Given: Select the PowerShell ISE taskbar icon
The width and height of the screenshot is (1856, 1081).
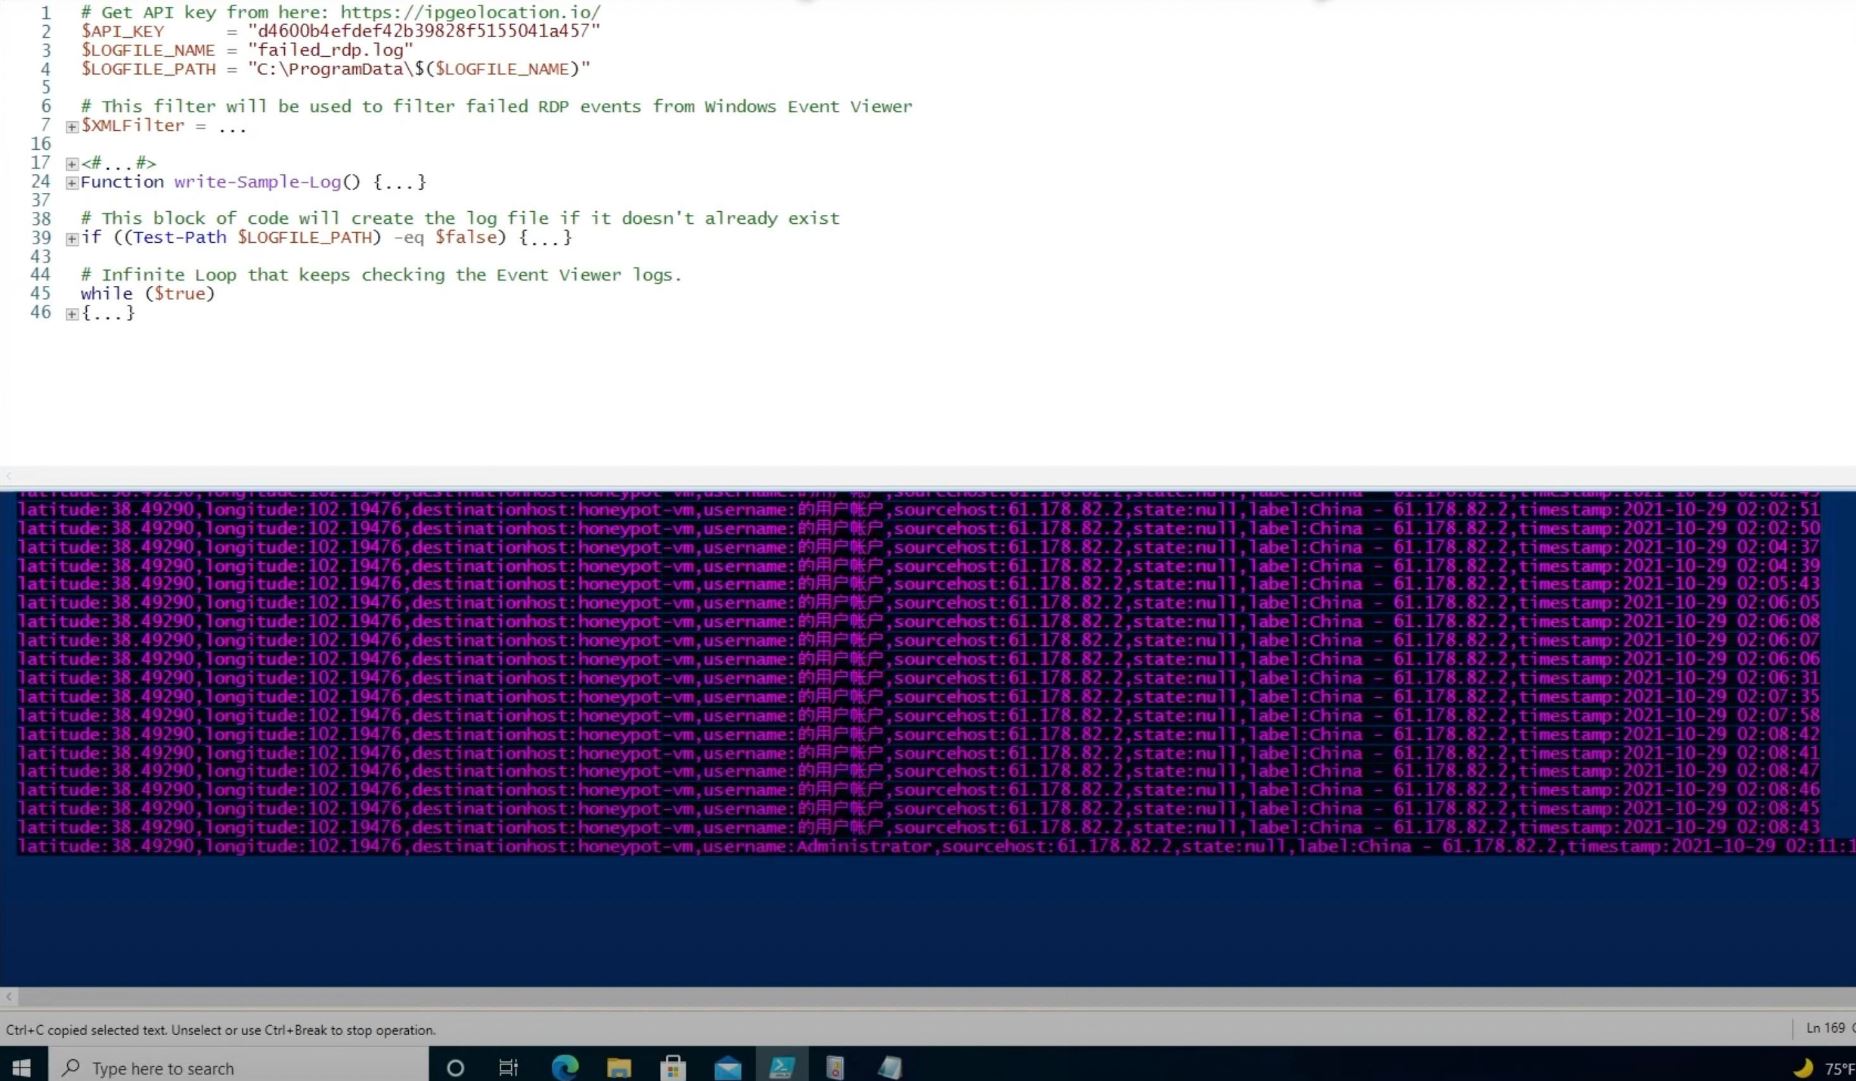Looking at the screenshot, I should click(782, 1068).
